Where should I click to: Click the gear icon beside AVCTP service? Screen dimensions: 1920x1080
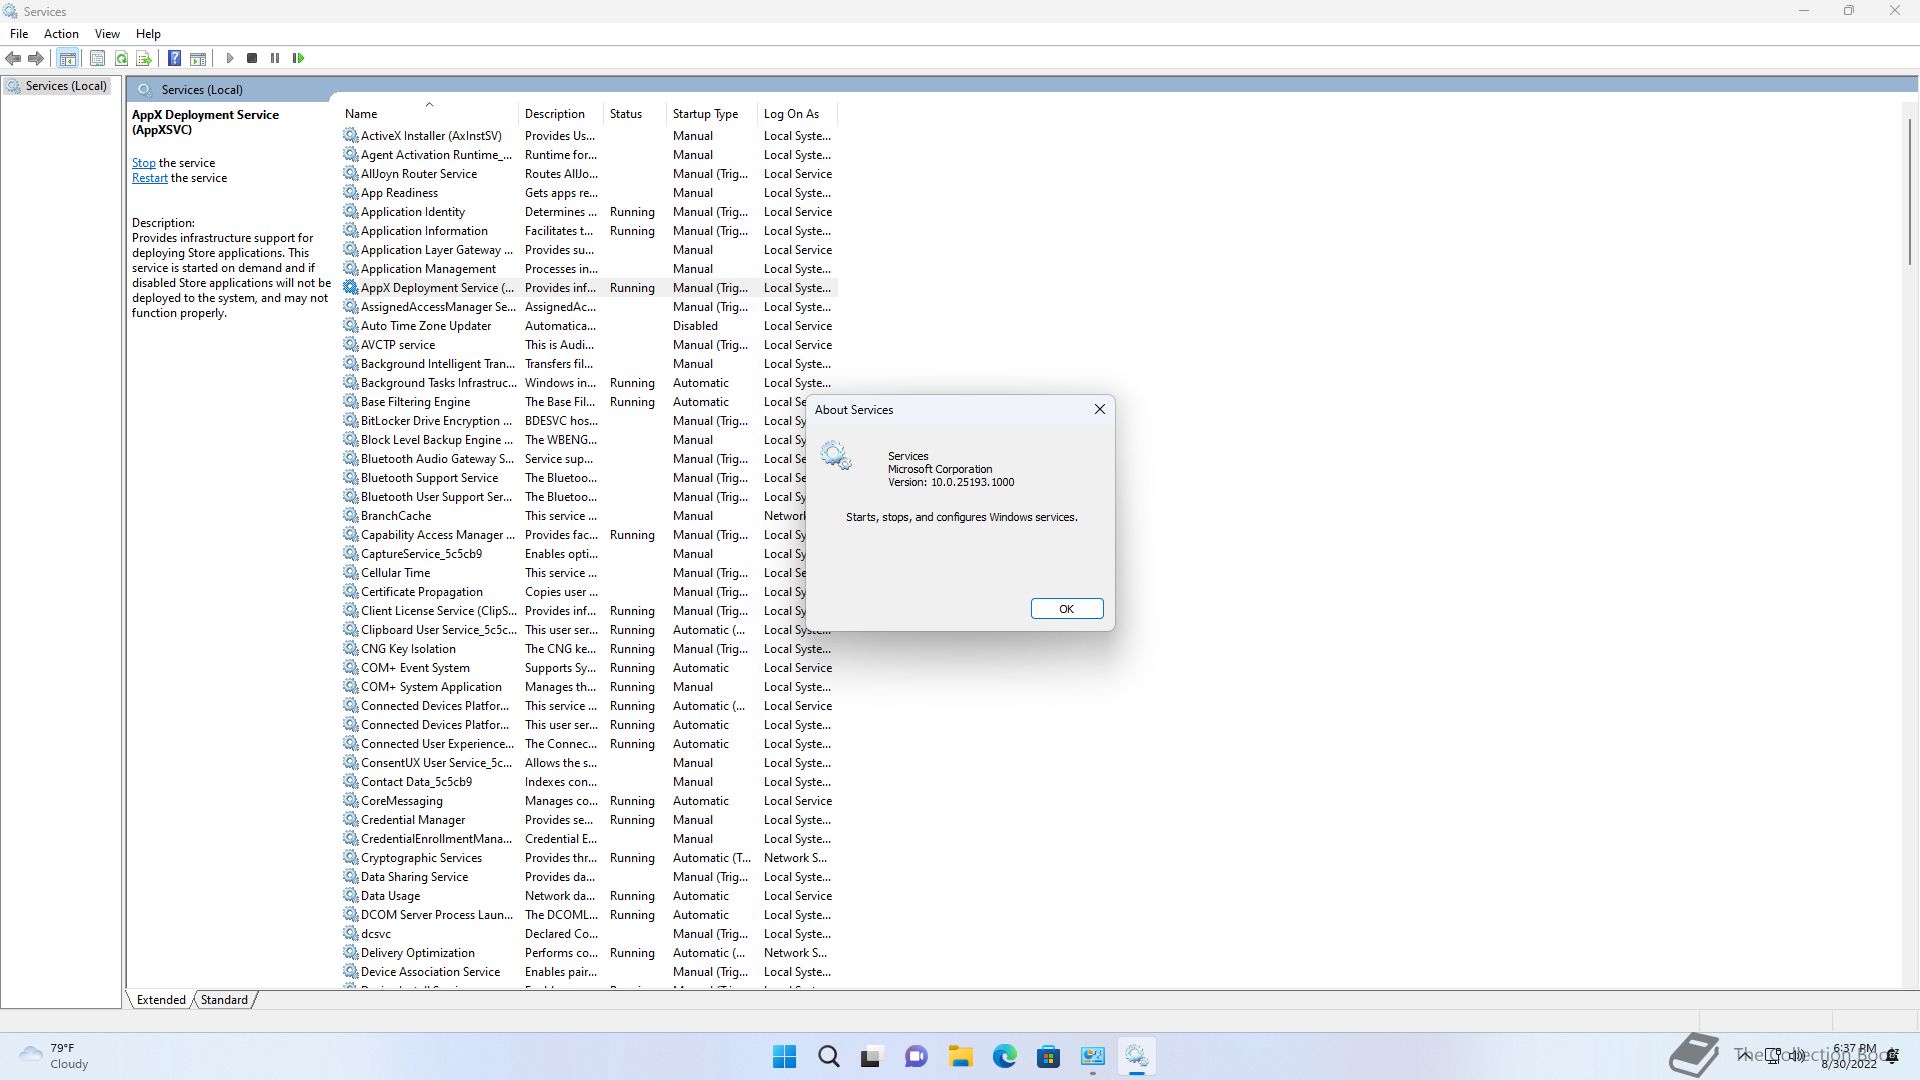pos(351,344)
